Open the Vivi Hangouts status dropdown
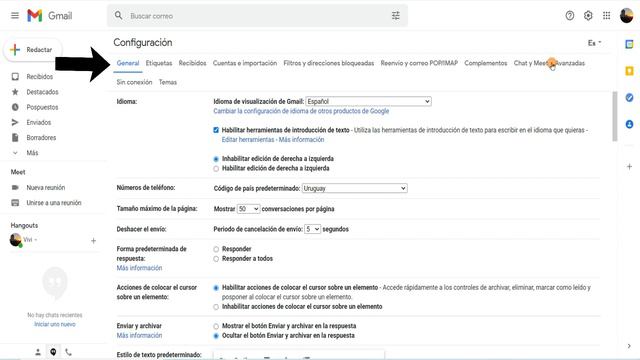 coord(30,240)
